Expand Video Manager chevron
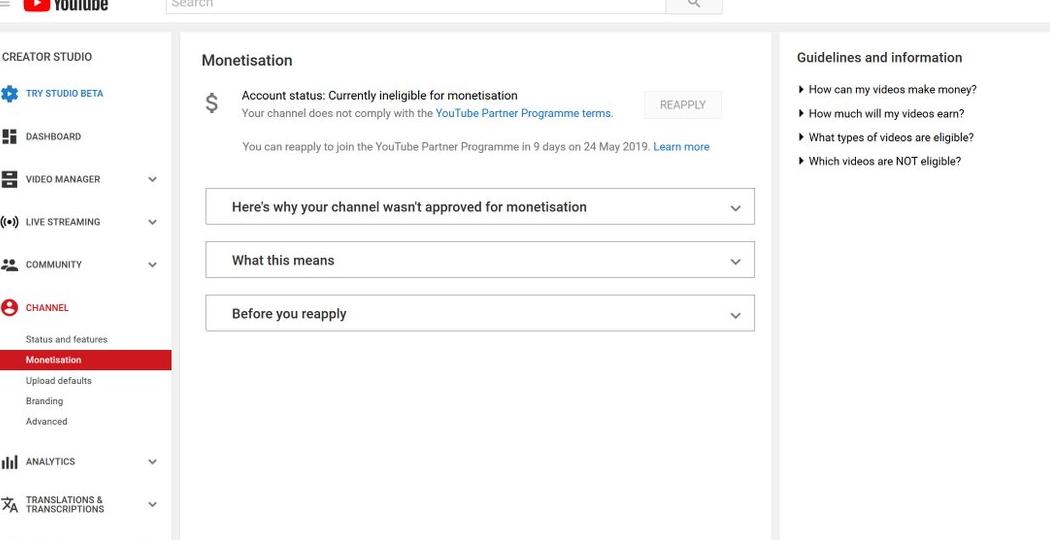The height and width of the screenshot is (540, 1050). click(153, 180)
